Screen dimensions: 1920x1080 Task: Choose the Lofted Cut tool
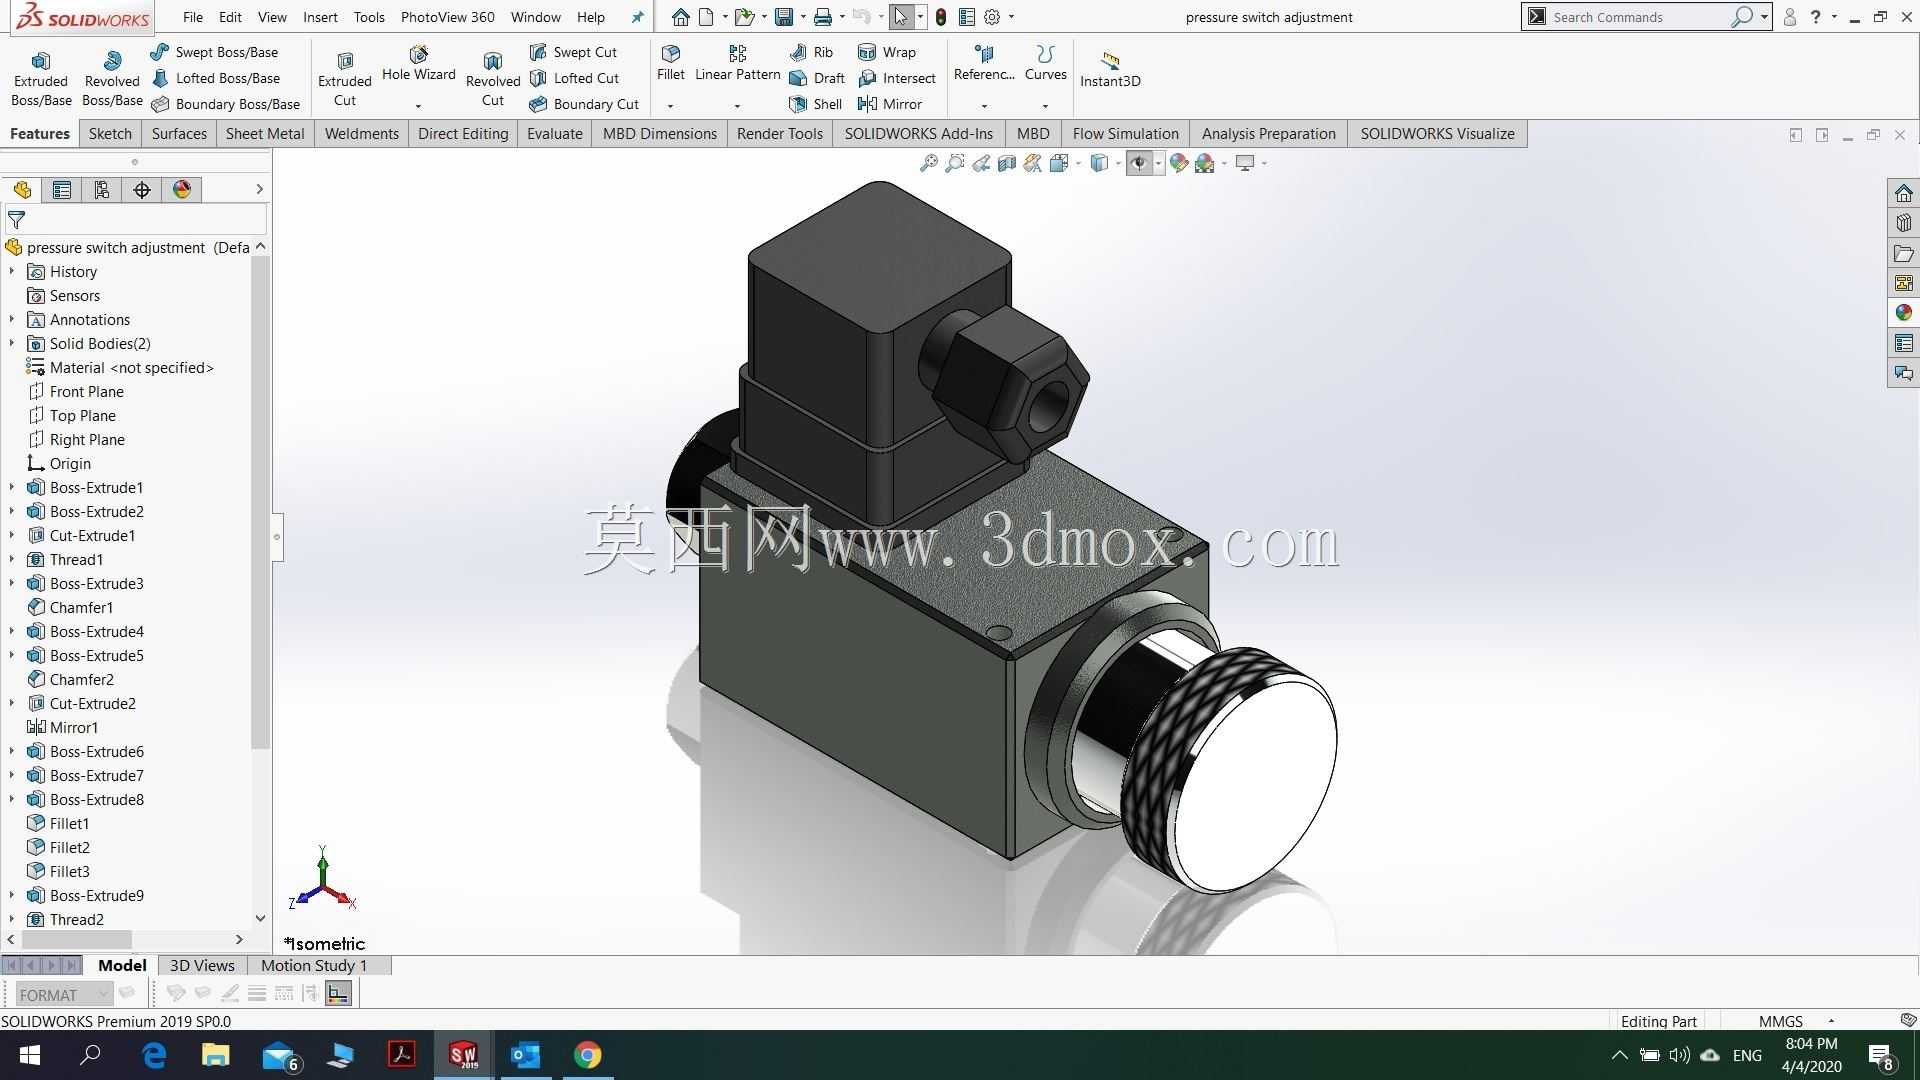(x=575, y=78)
